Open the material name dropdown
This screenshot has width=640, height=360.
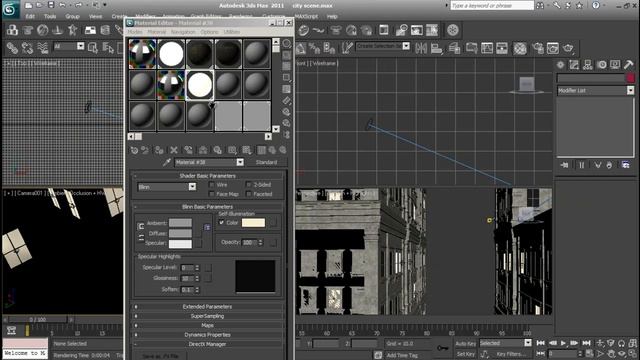point(240,162)
